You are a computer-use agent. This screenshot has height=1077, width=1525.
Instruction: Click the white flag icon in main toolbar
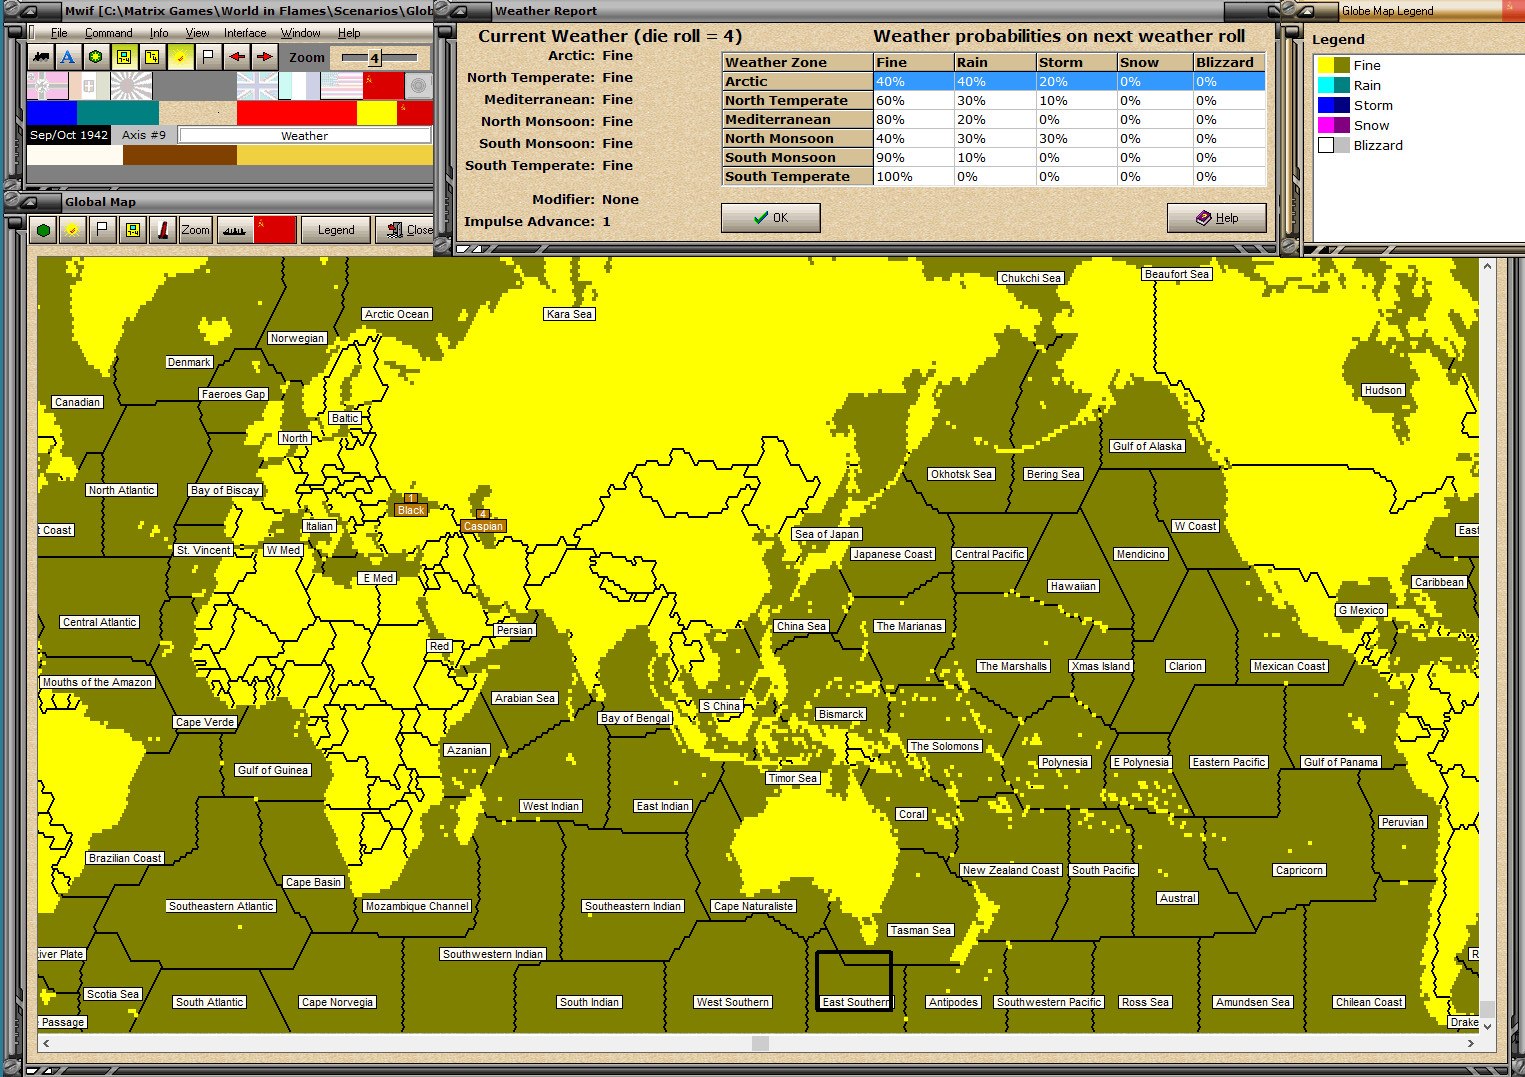(x=208, y=57)
